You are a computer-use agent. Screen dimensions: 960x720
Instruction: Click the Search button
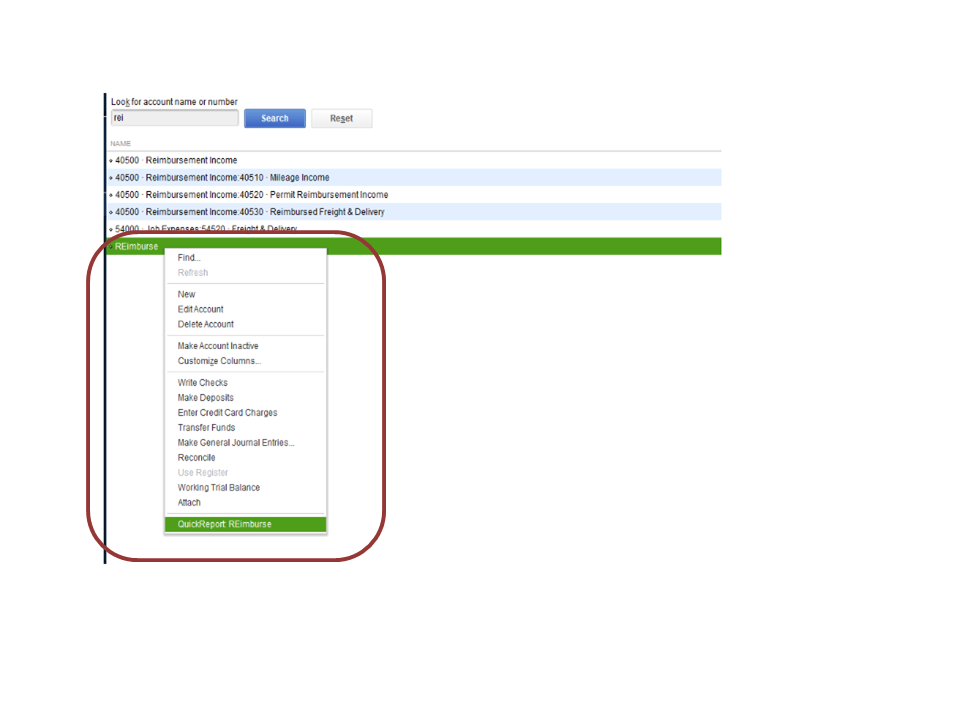[x=274, y=118]
